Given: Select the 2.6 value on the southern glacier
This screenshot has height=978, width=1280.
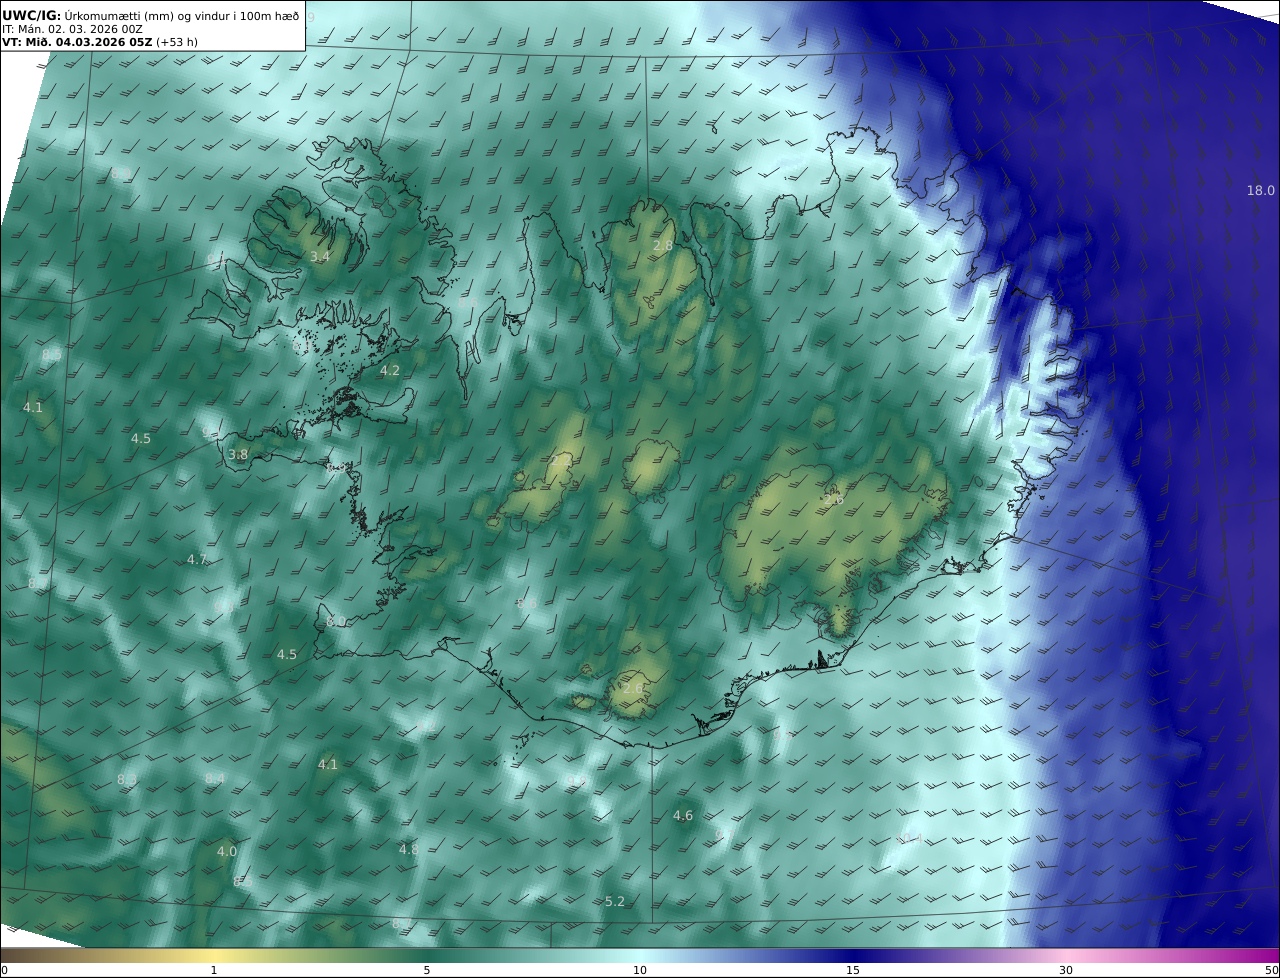Looking at the screenshot, I should pos(633,688).
